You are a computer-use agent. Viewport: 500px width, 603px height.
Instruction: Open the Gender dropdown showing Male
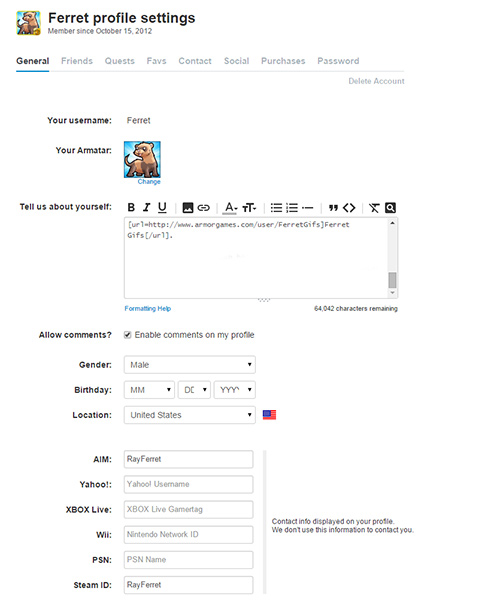pyautogui.click(x=190, y=365)
